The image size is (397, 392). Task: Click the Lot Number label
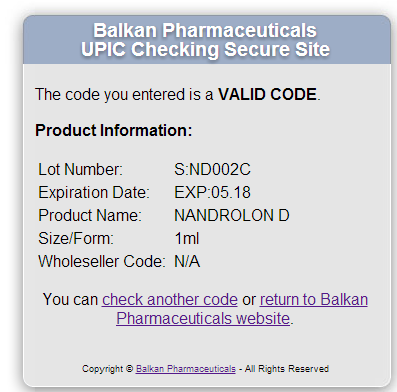(x=80, y=169)
